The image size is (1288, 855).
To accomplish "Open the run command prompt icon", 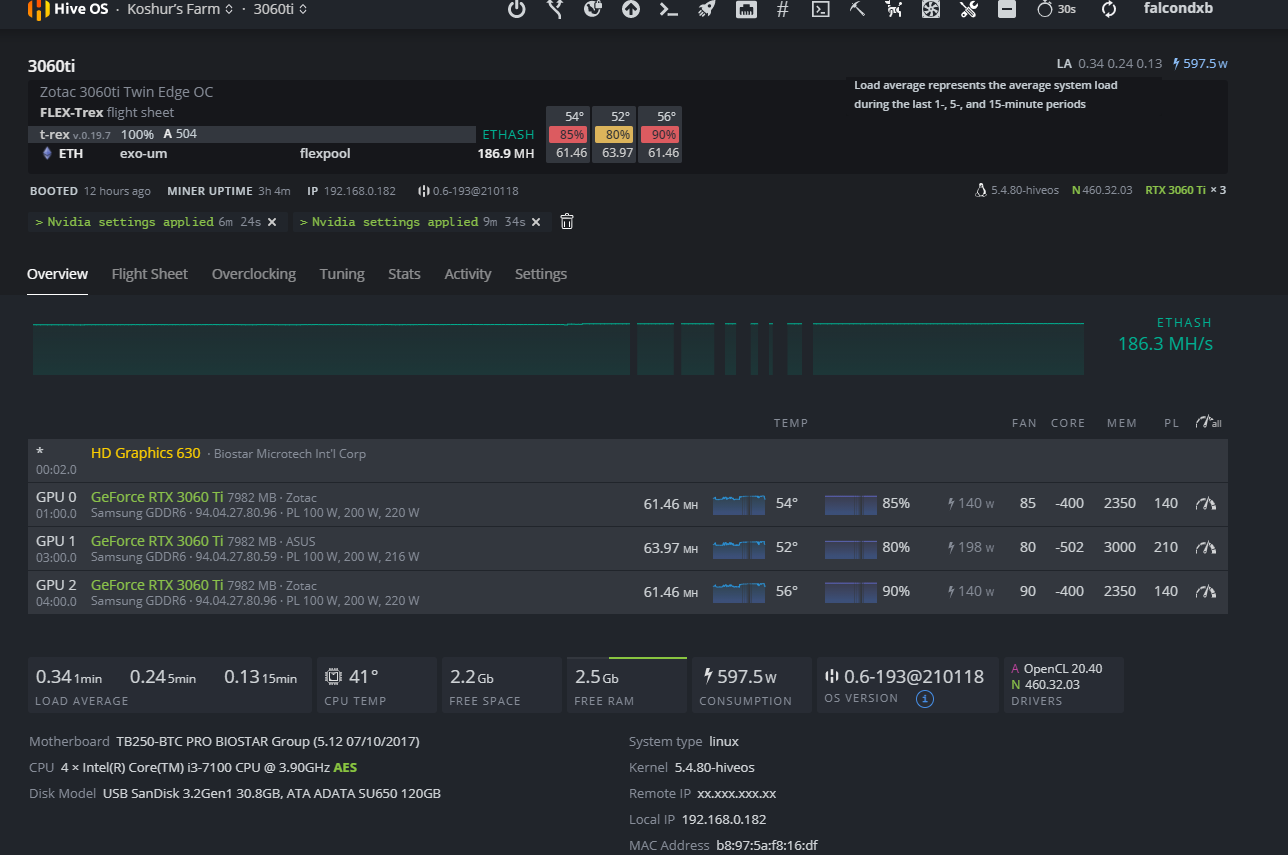I will click(669, 9).
